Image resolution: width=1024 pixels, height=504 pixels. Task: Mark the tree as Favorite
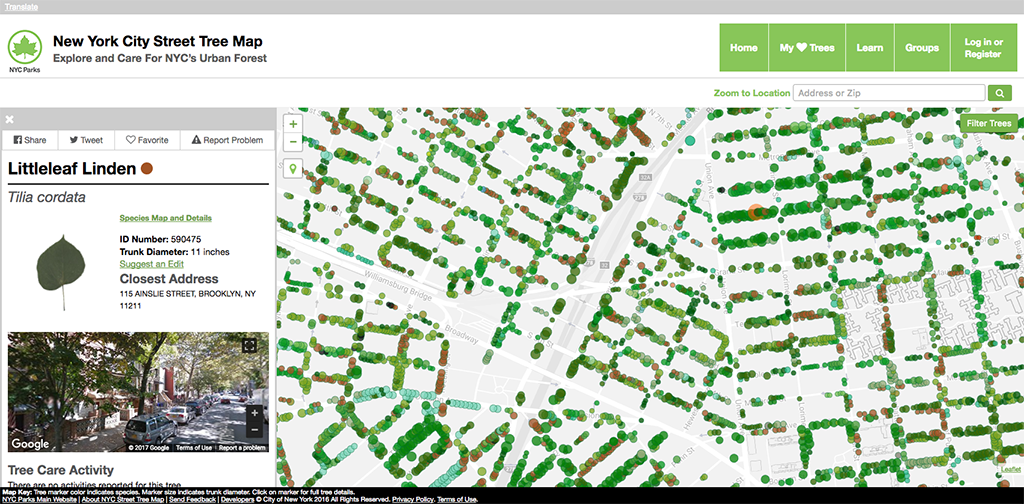coord(147,140)
